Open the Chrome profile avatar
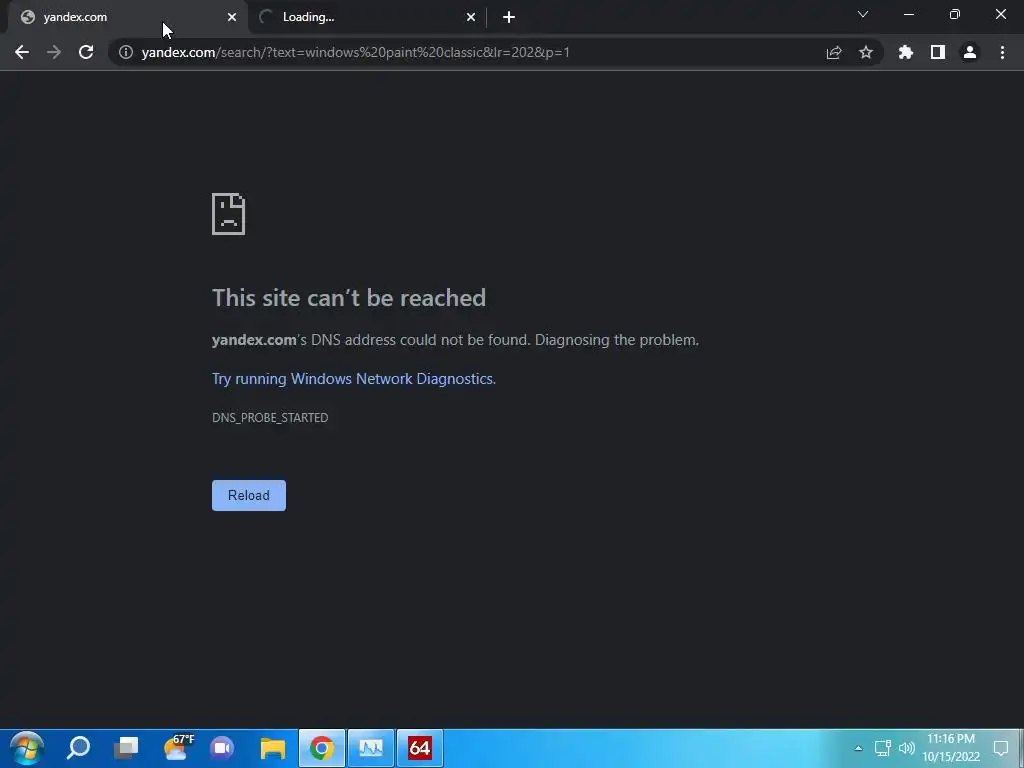 tap(970, 52)
